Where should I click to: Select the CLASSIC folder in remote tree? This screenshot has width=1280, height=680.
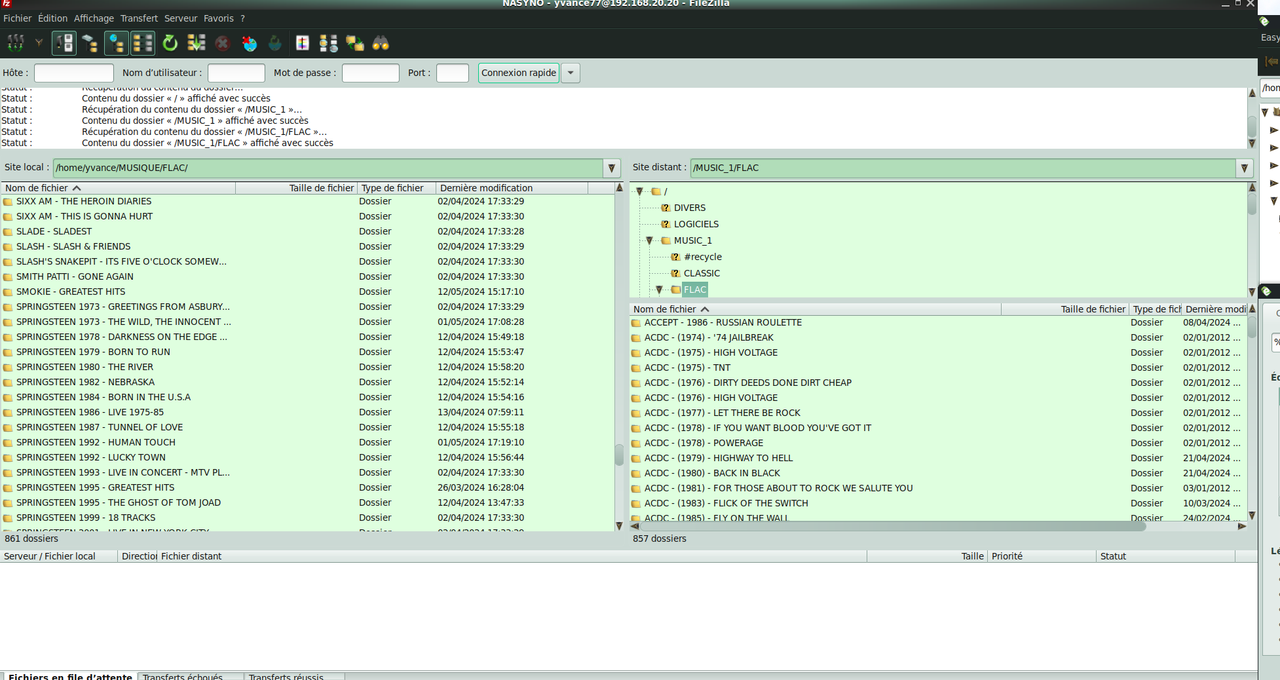click(702, 273)
